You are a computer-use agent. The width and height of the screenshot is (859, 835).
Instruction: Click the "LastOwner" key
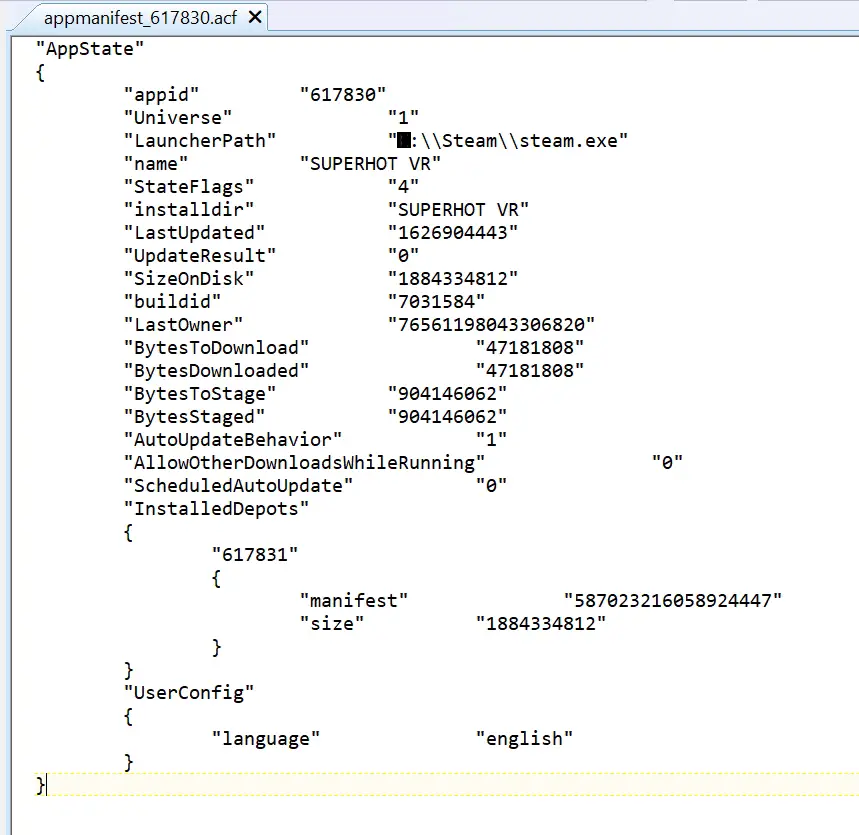click(184, 325)
